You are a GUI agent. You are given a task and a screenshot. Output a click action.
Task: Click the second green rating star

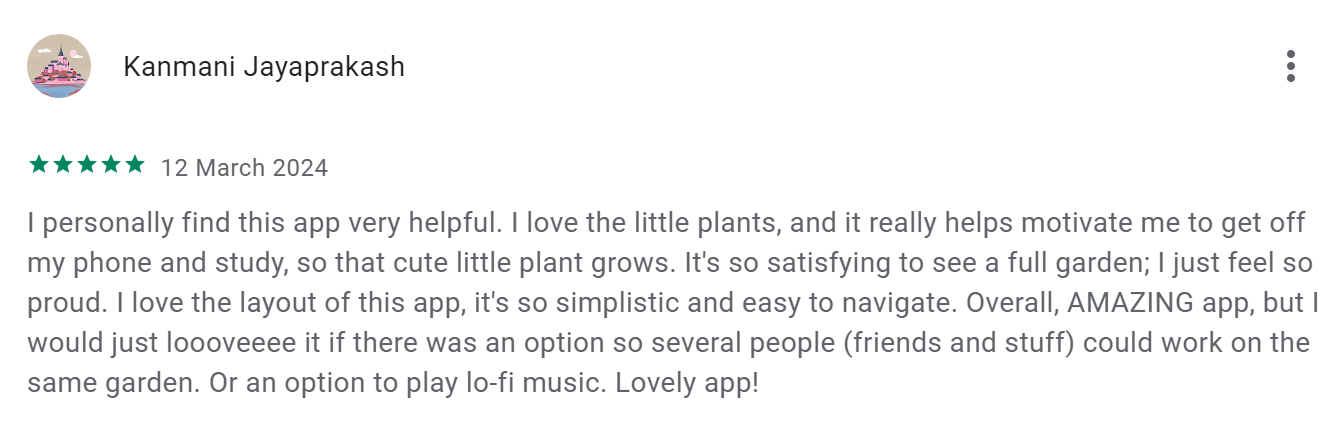click(x=63, y=164)
